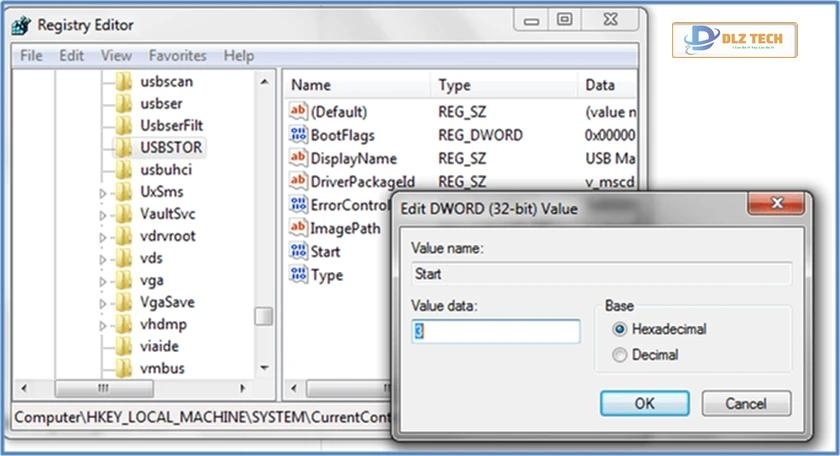Select the USBSTOR folder icon

(124, 147)
